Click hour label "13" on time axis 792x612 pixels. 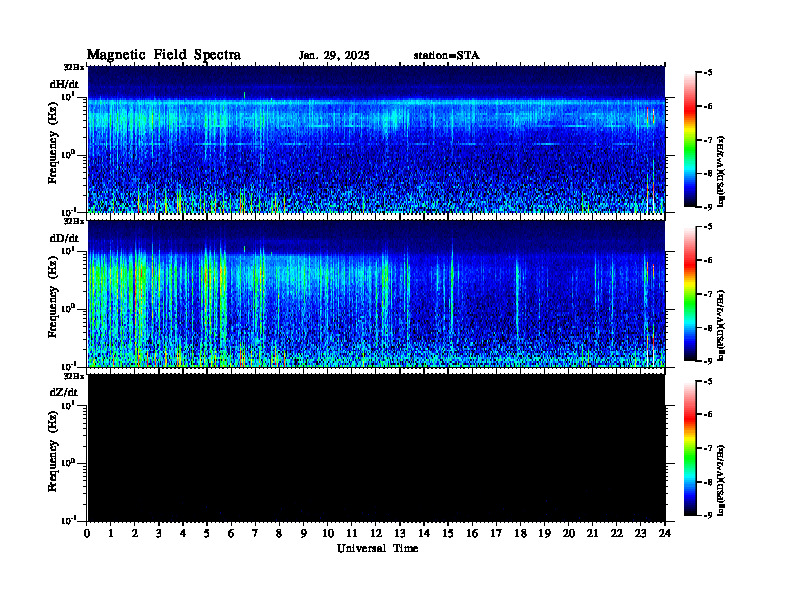click(x=400, y=533)
